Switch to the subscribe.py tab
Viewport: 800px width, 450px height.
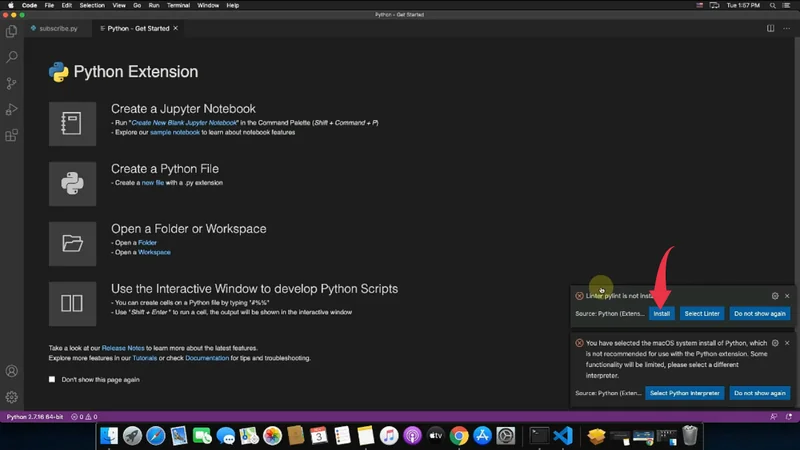57,28
